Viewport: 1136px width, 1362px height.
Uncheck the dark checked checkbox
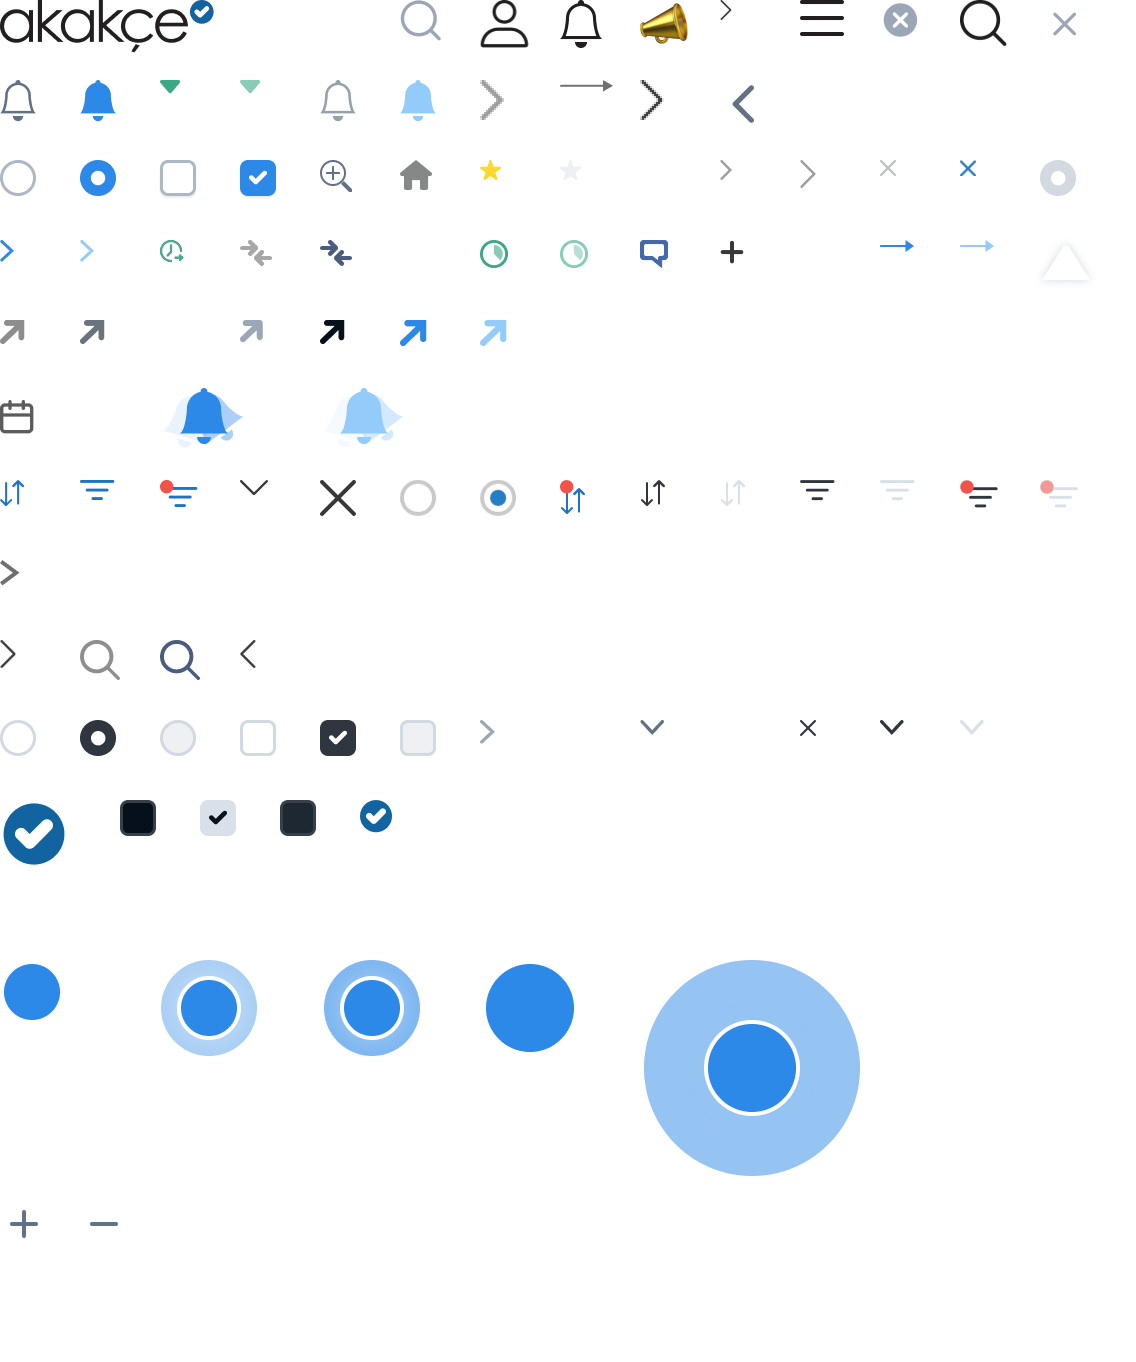click(338, 738)
